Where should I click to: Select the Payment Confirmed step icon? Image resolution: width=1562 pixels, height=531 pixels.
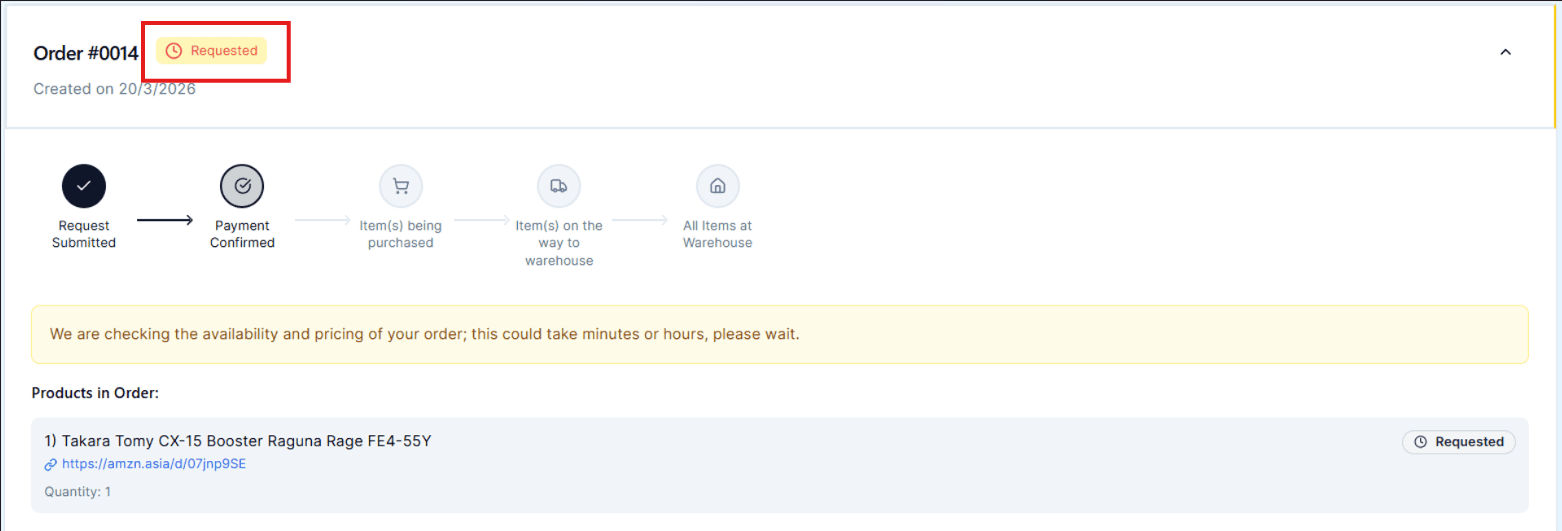pos(242,186)
